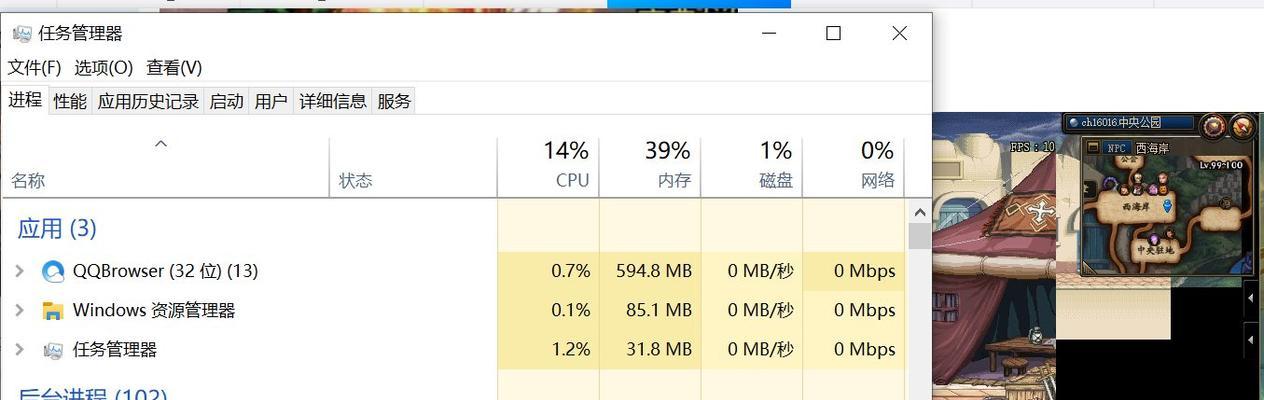
Task: Click the Task Manager title bar icon
Action: (22, 33)
